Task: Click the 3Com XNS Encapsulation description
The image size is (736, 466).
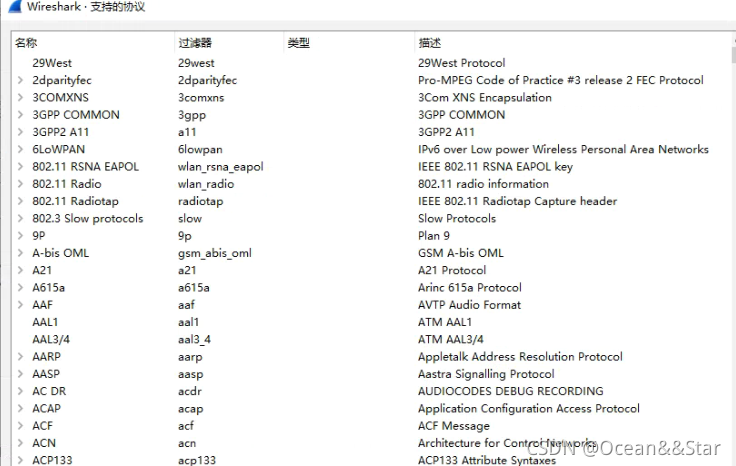Action: (485, 98)
